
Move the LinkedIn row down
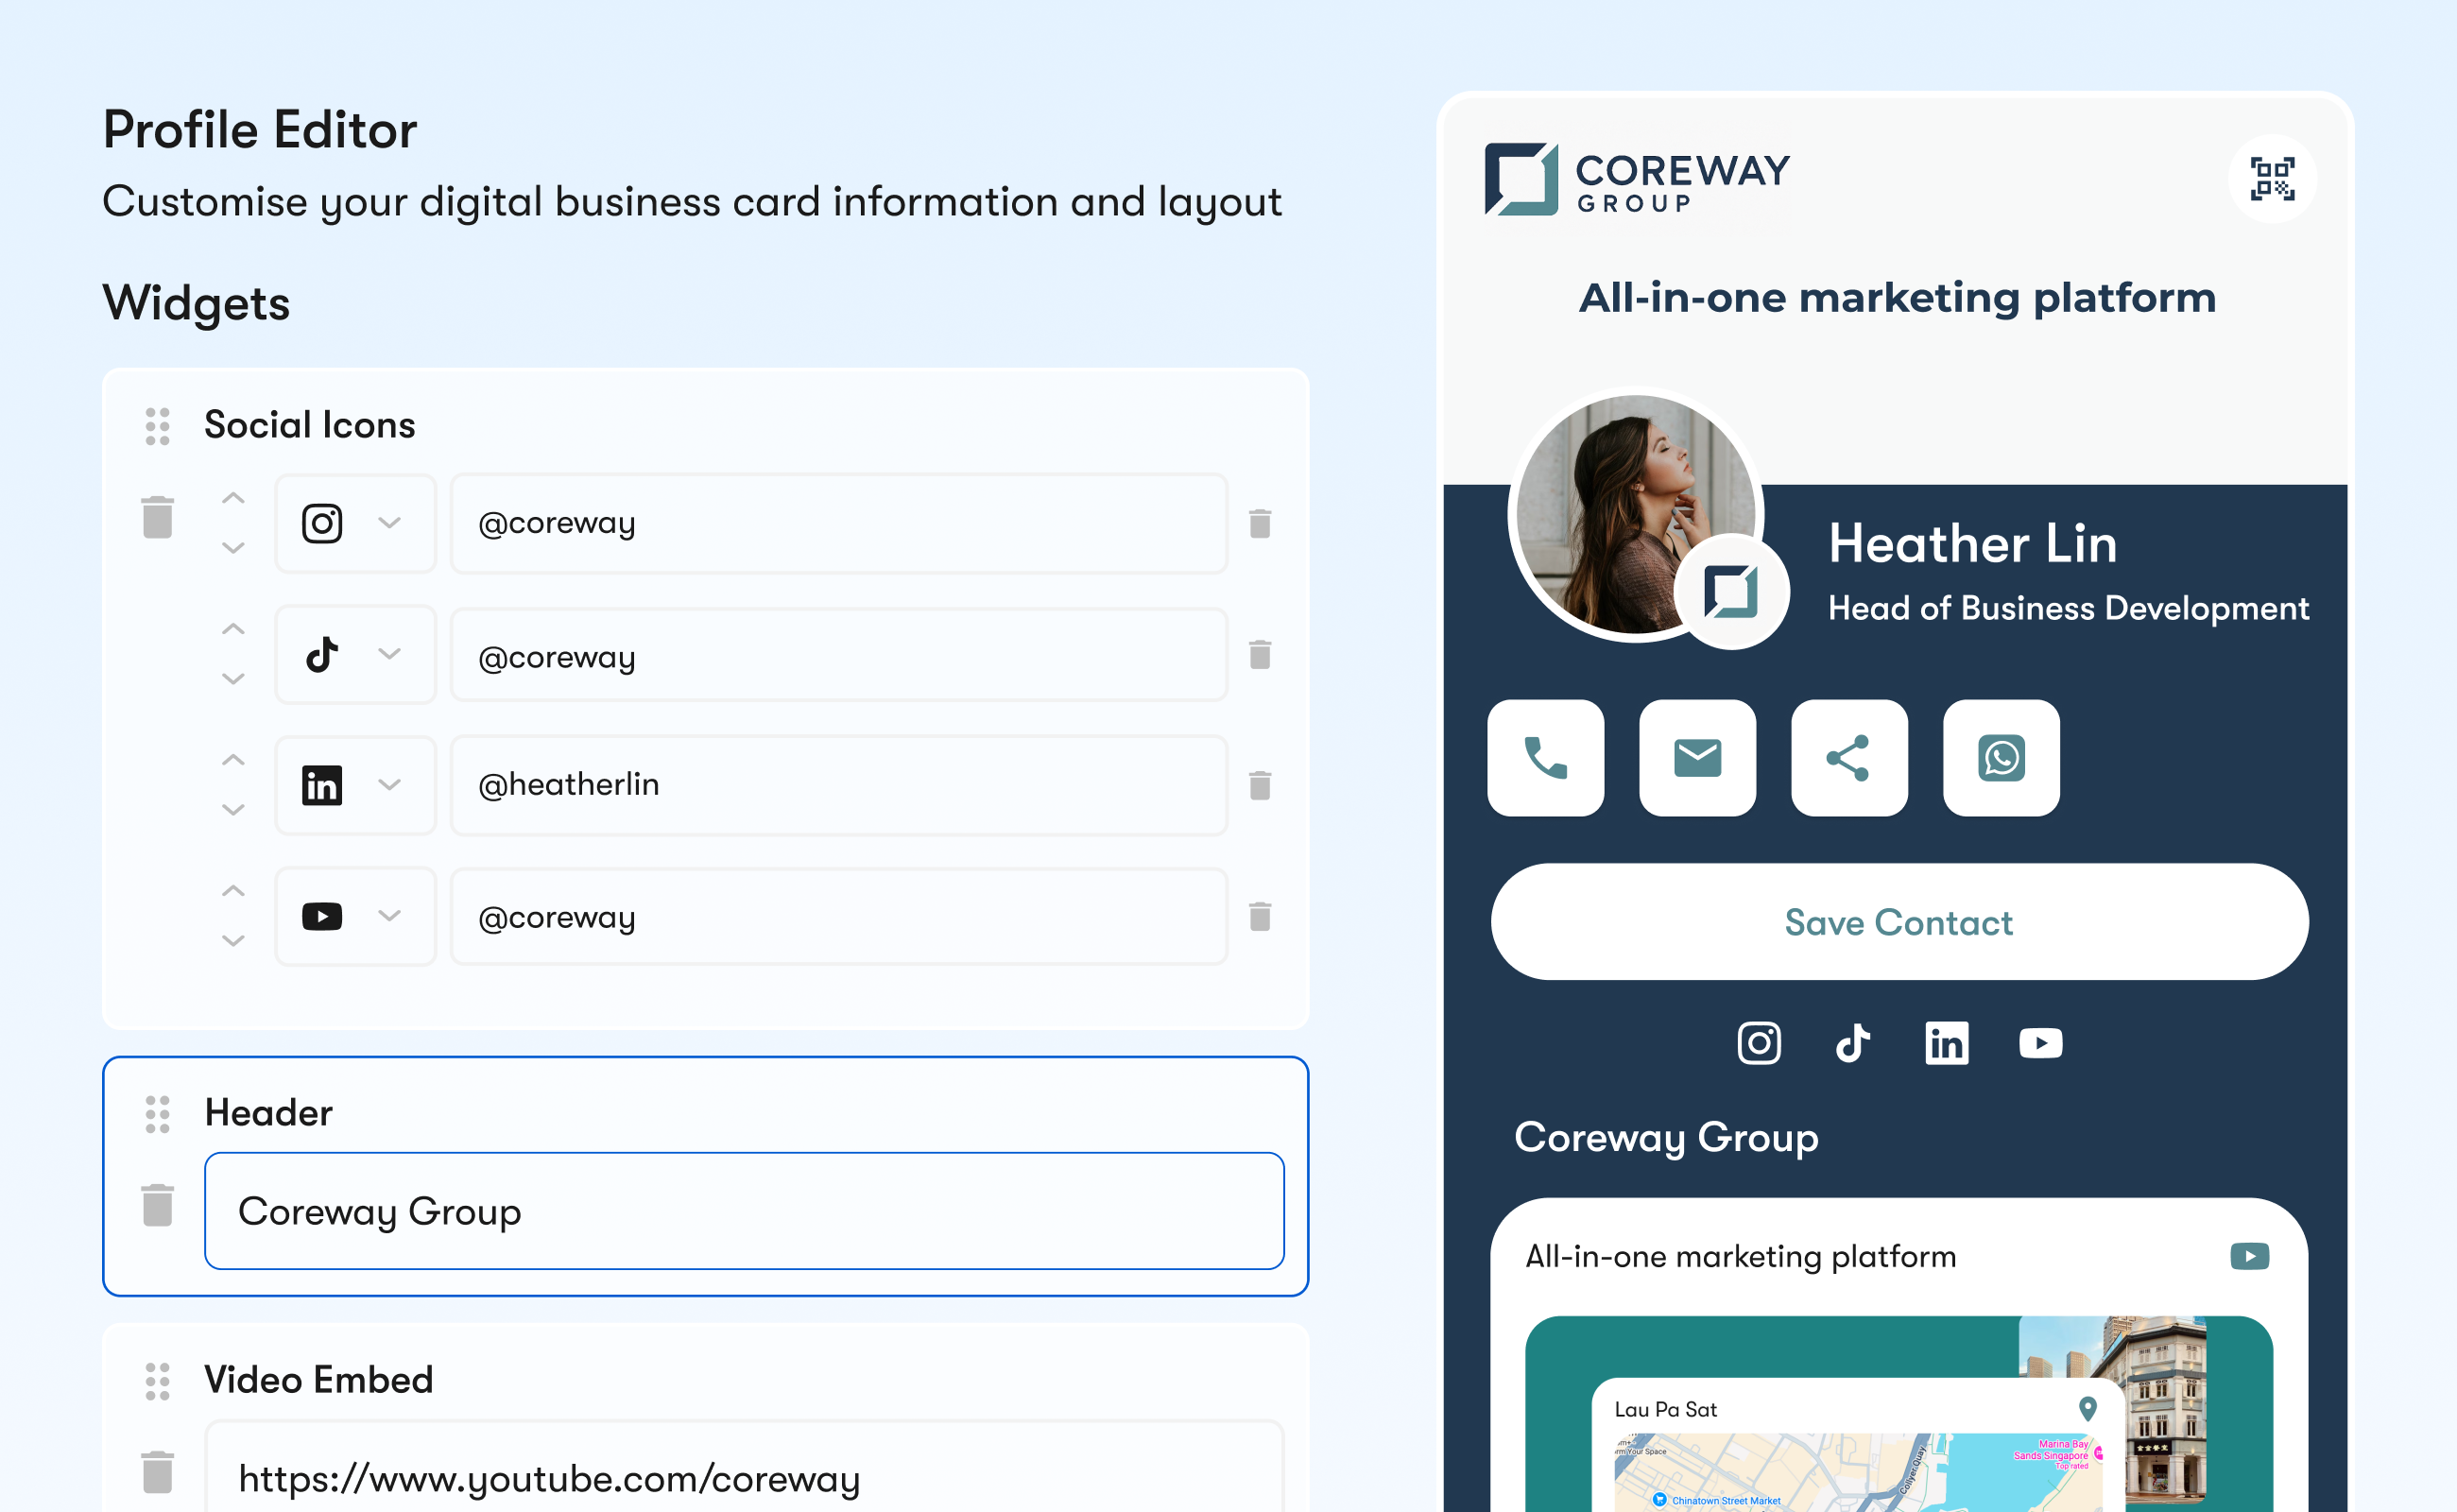coord(233,810)
